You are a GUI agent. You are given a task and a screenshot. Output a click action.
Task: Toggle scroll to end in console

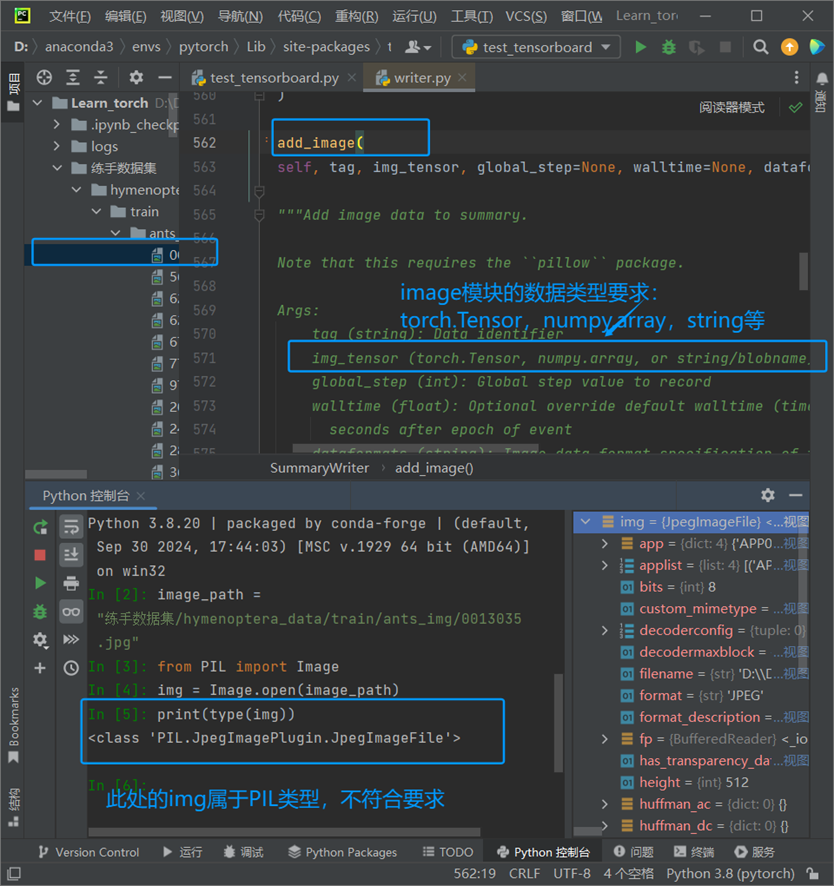pos(71,555)
